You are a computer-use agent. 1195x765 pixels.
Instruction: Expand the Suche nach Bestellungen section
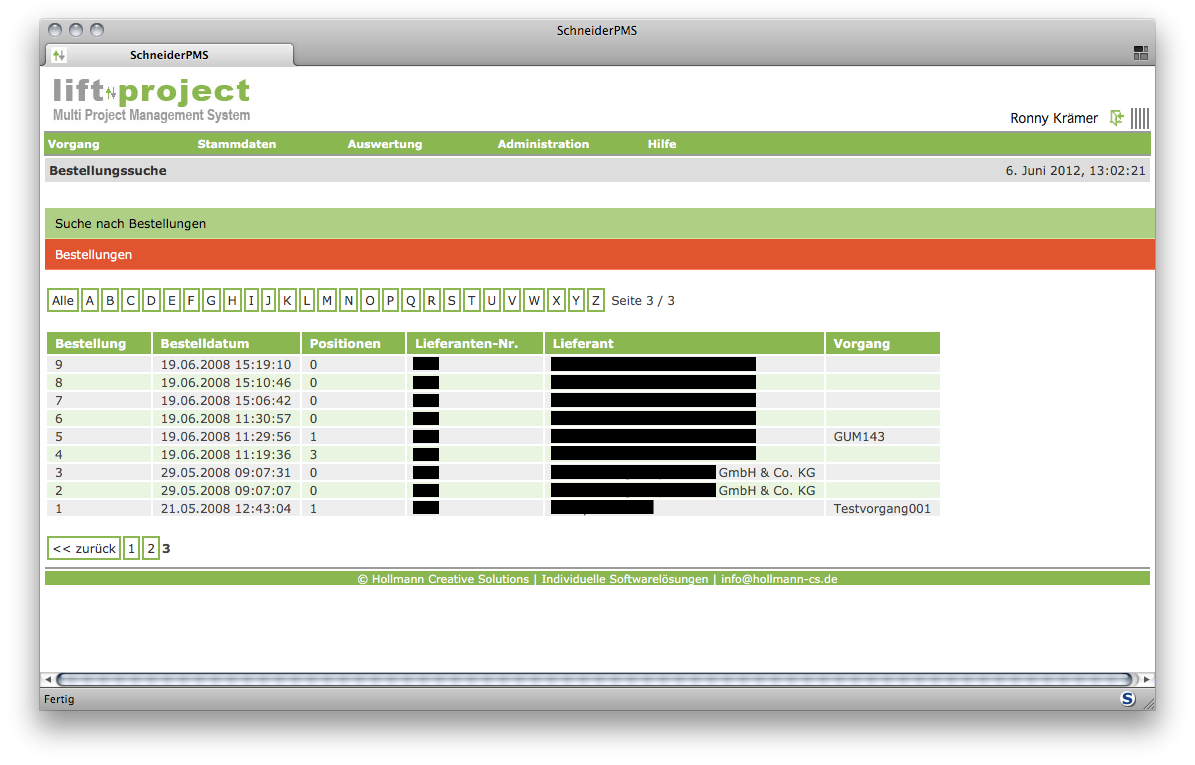(x=130, y=224)
